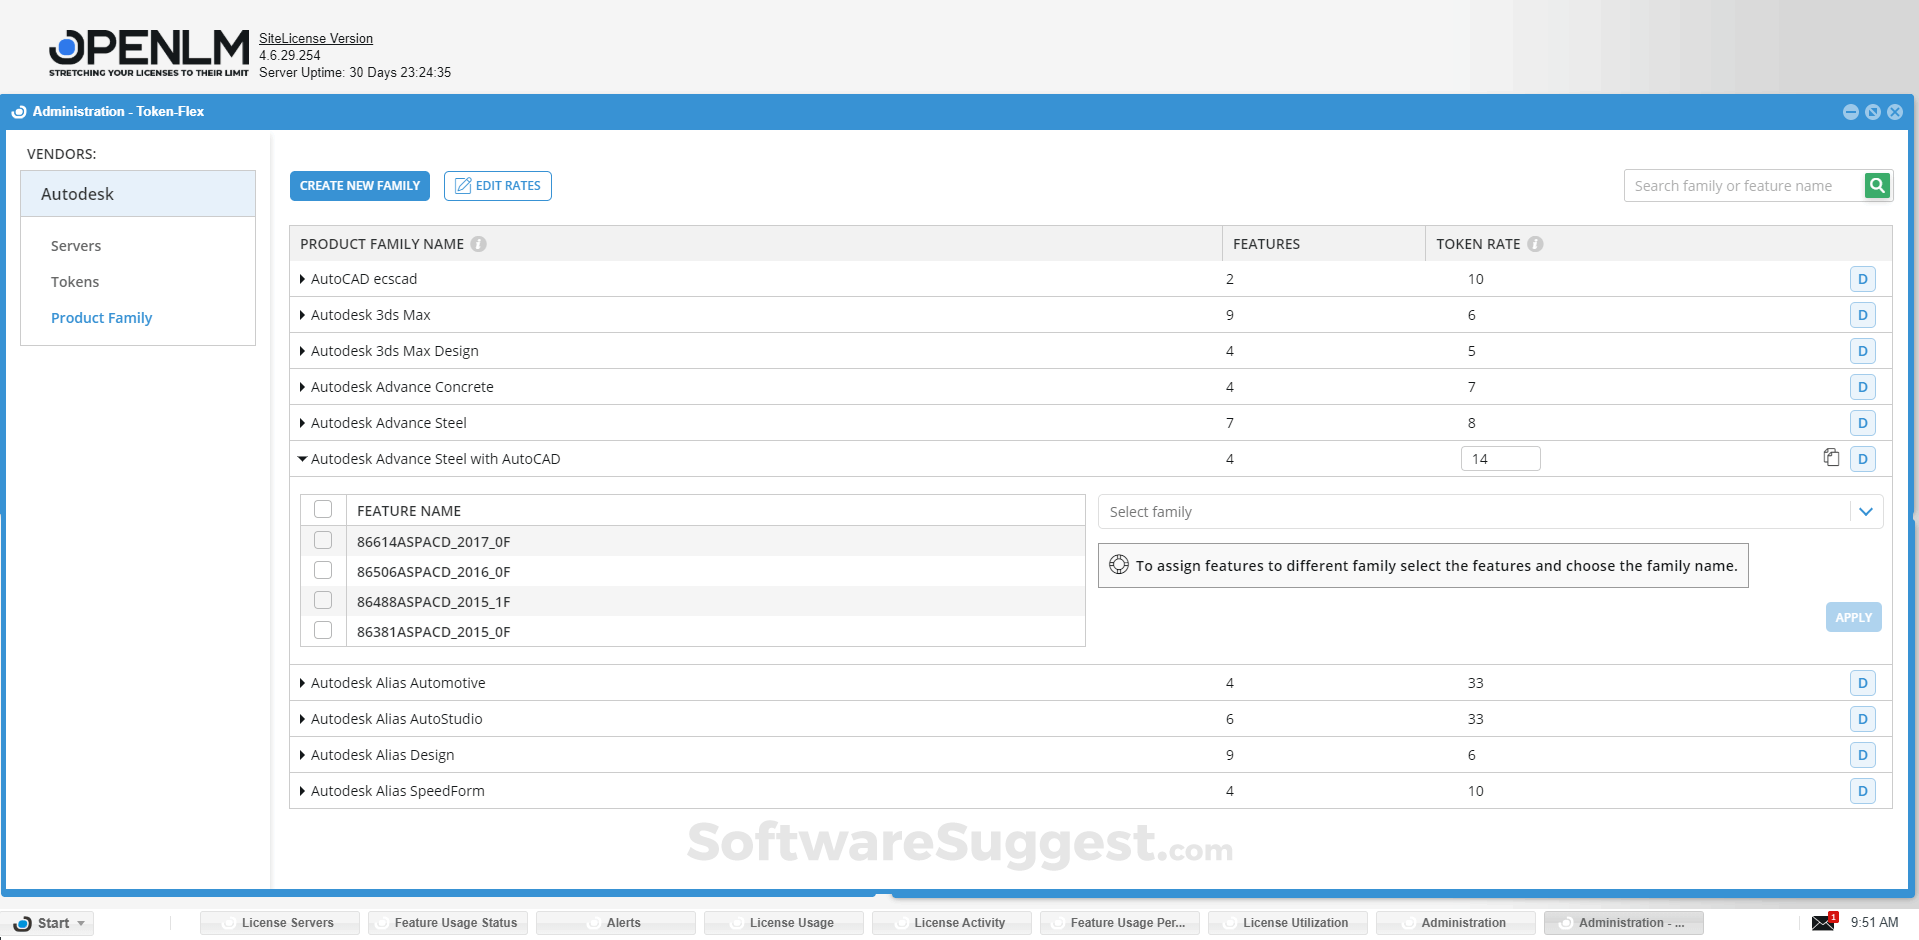Image resolution: width=1919 pixels, height=940 pixels.
Task: Click the green search magnifier icon
Action: point(1877,185)
